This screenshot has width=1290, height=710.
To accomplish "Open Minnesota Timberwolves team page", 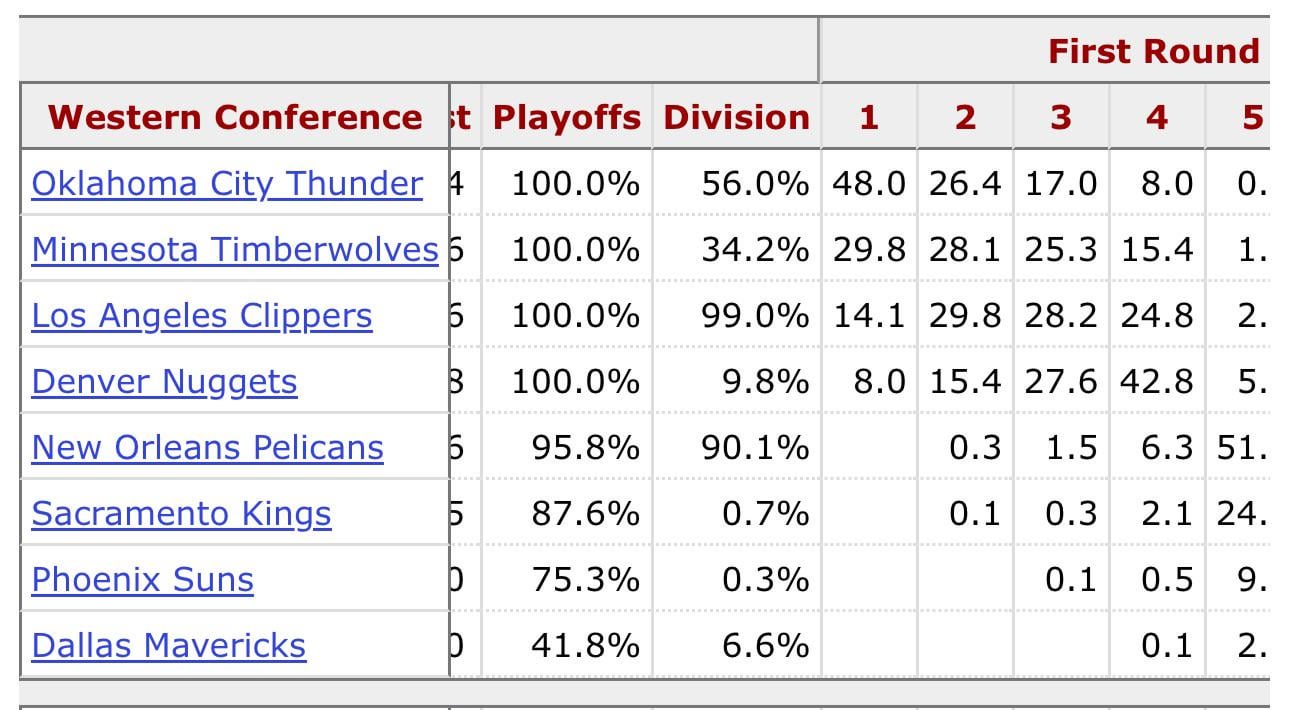I will click(235, 249).
